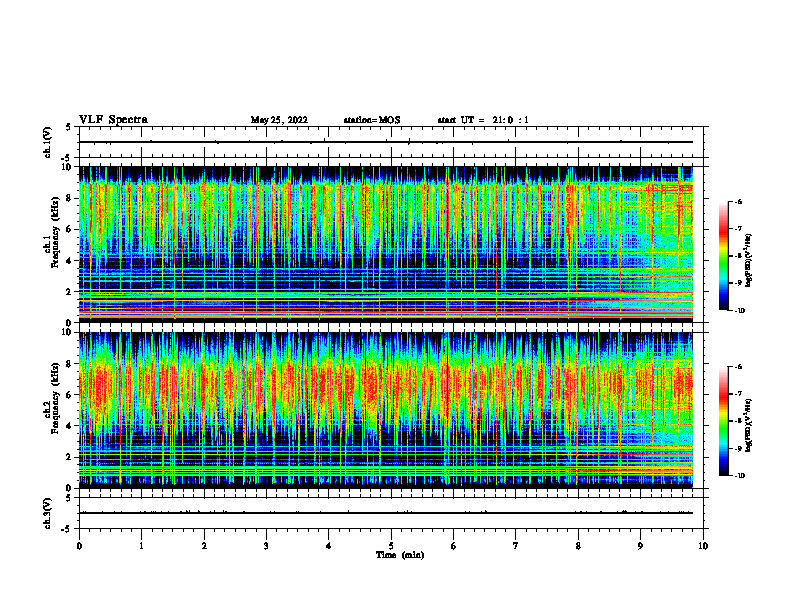Click the "-8" tick on ch.1 colorbar
Screen dimensions: 792x612
click(x=738, y=256)
